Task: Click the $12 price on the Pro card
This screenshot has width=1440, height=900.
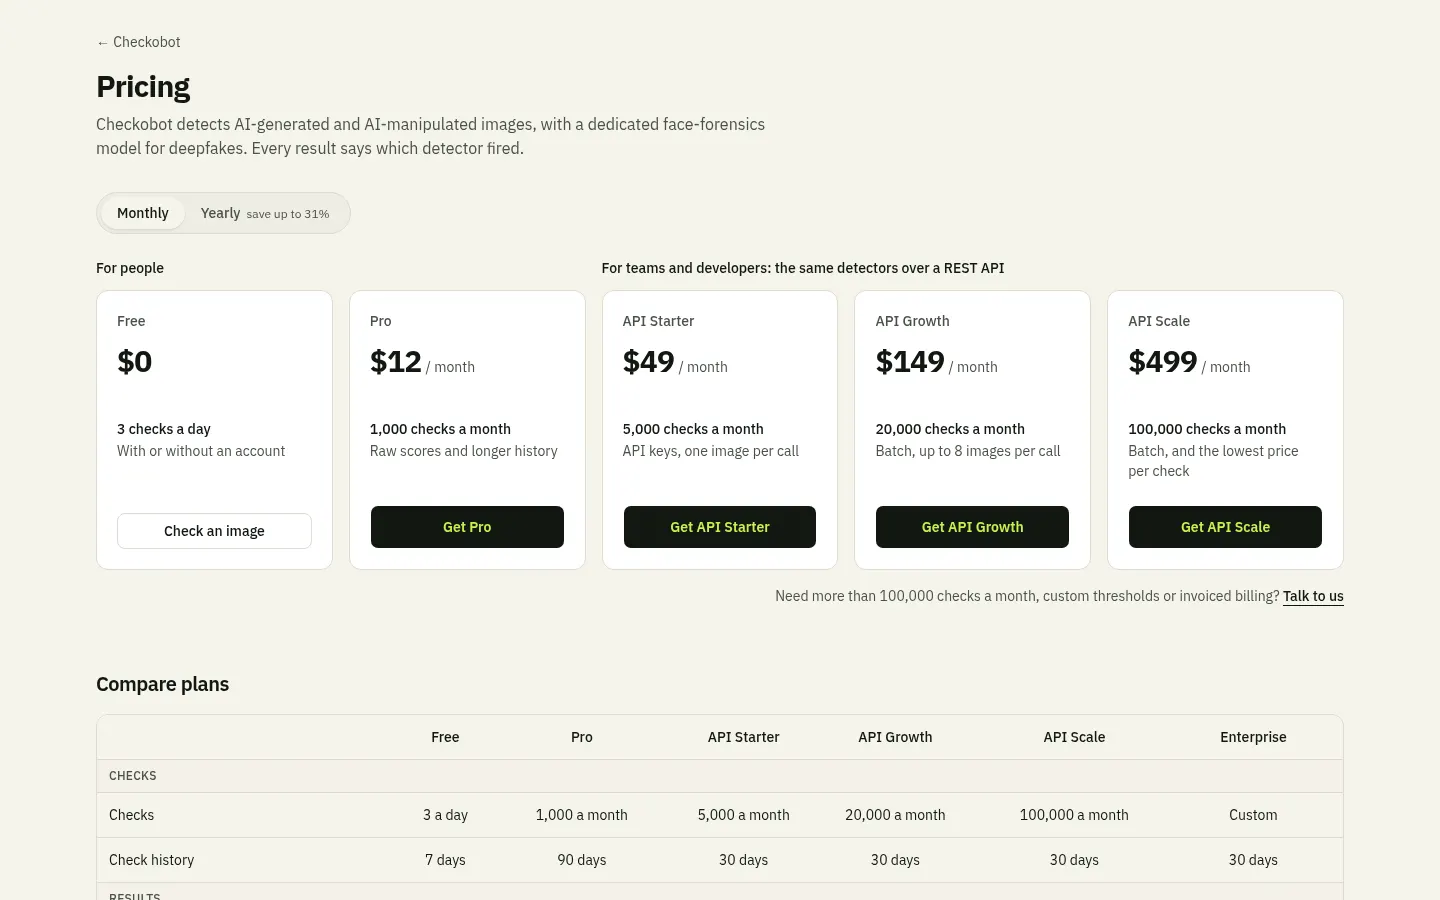Action: point(396,361)
